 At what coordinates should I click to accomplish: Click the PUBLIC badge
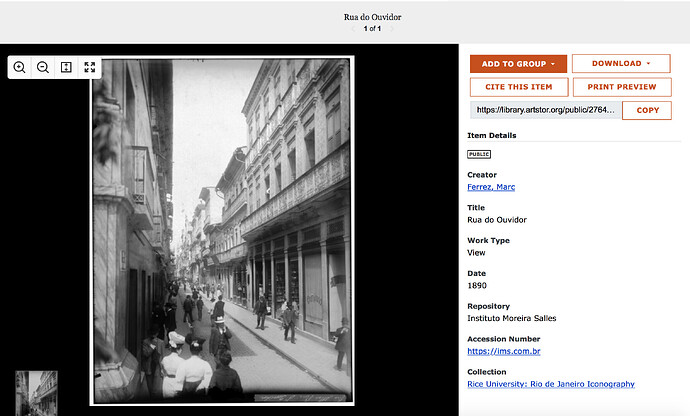479,154
